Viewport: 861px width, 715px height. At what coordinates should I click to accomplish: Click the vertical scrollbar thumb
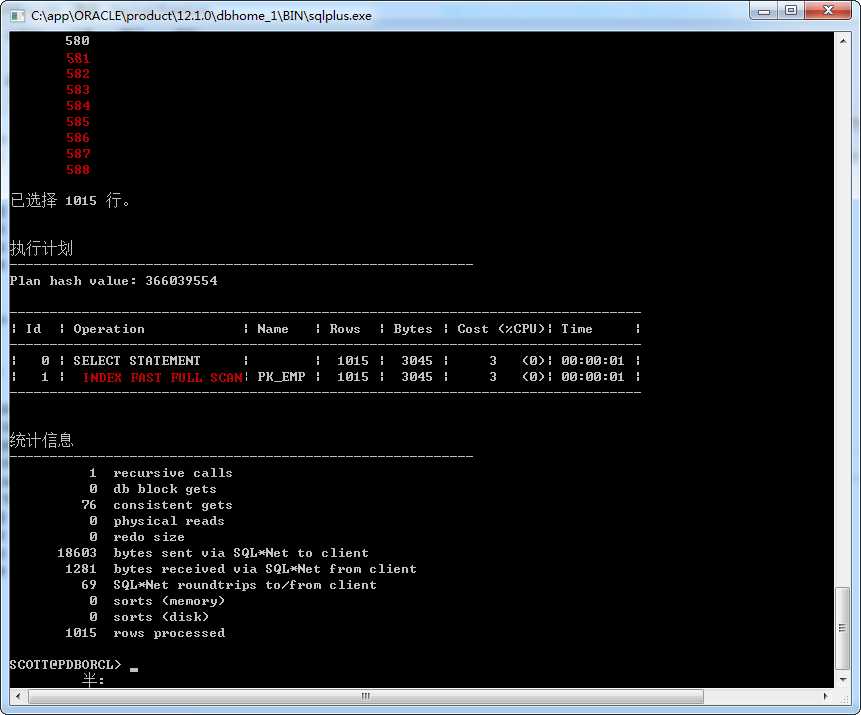pos(842,629)
